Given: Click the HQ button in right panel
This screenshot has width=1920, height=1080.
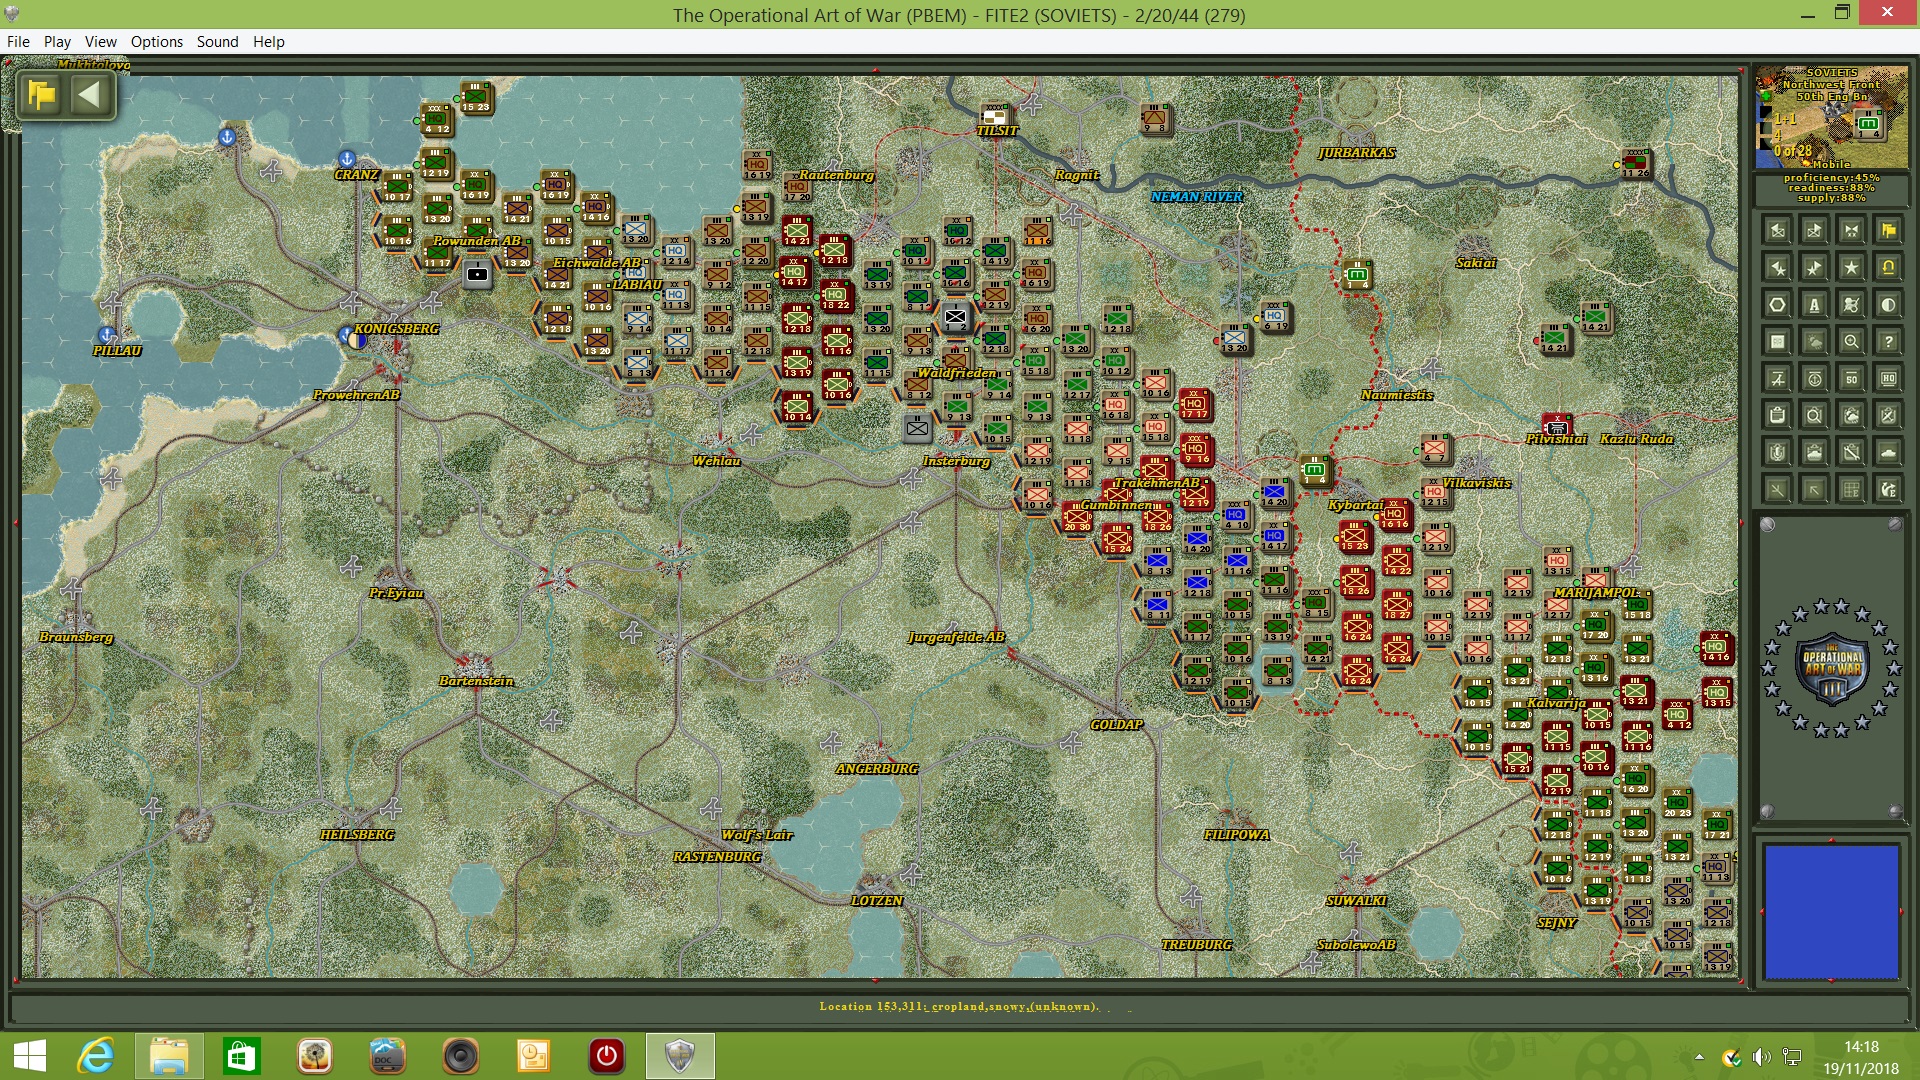Looking at the screenshot, I should [x=1888, y=379].
